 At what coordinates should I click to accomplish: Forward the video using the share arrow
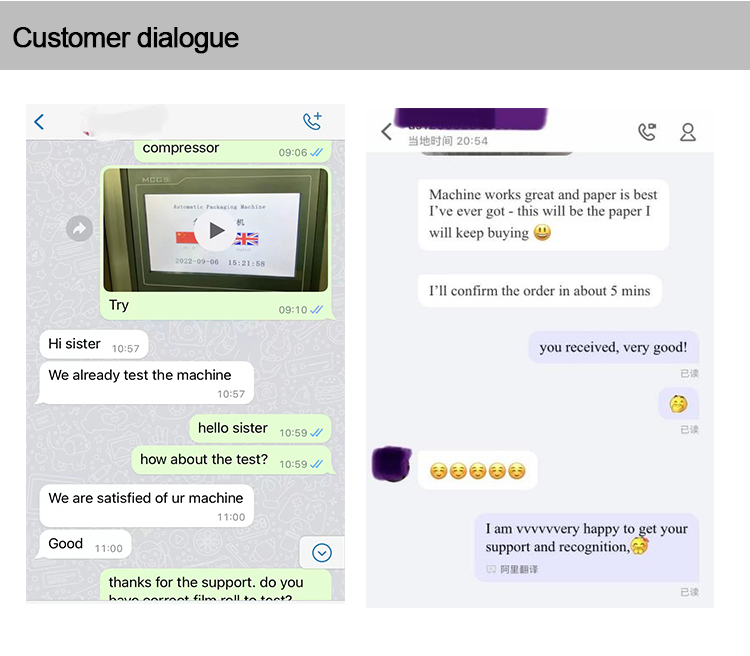(79, 228)
